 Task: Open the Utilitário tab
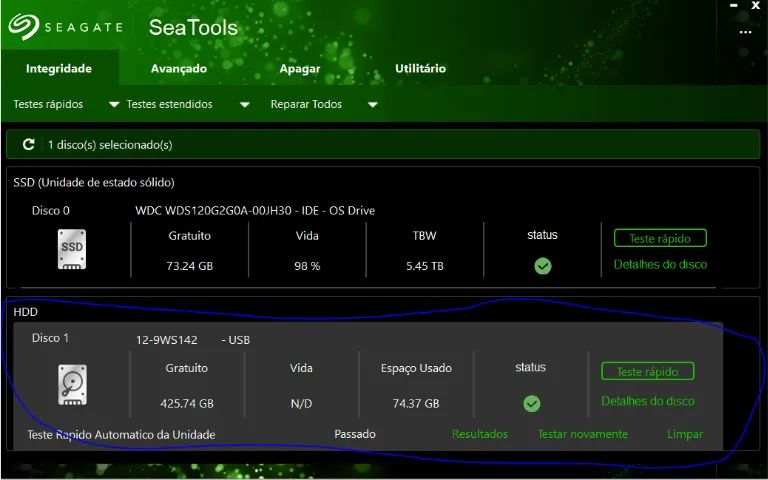420,68
